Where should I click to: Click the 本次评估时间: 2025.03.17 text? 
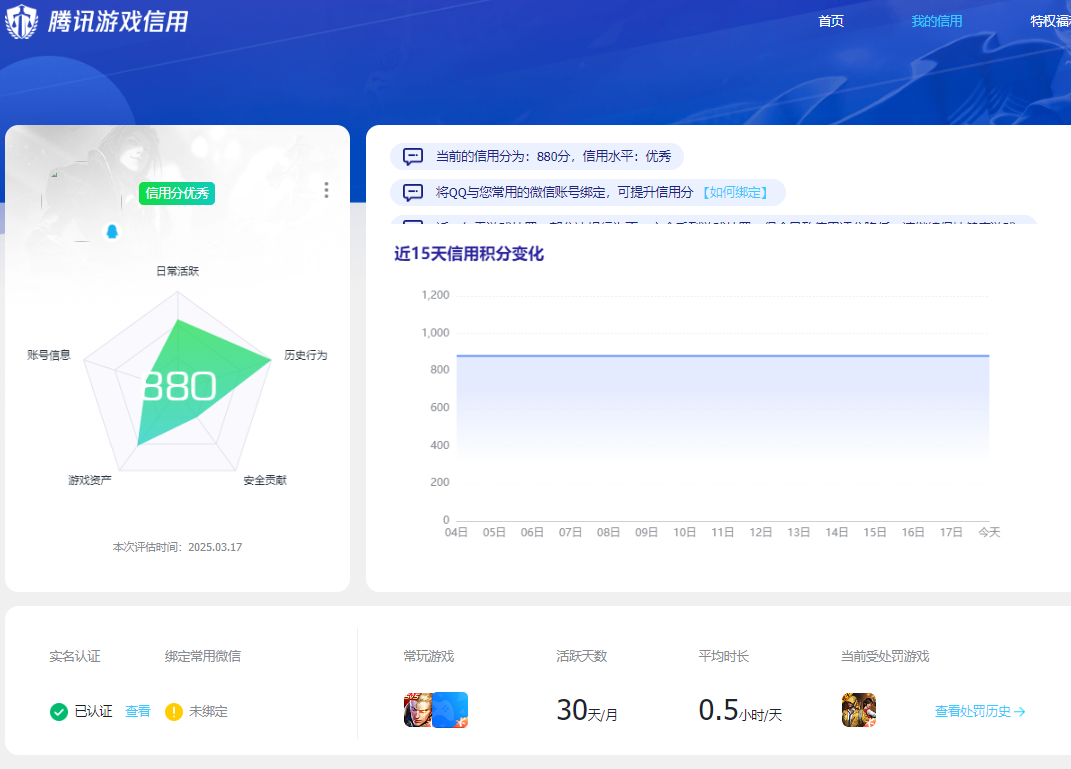(178, 547)
